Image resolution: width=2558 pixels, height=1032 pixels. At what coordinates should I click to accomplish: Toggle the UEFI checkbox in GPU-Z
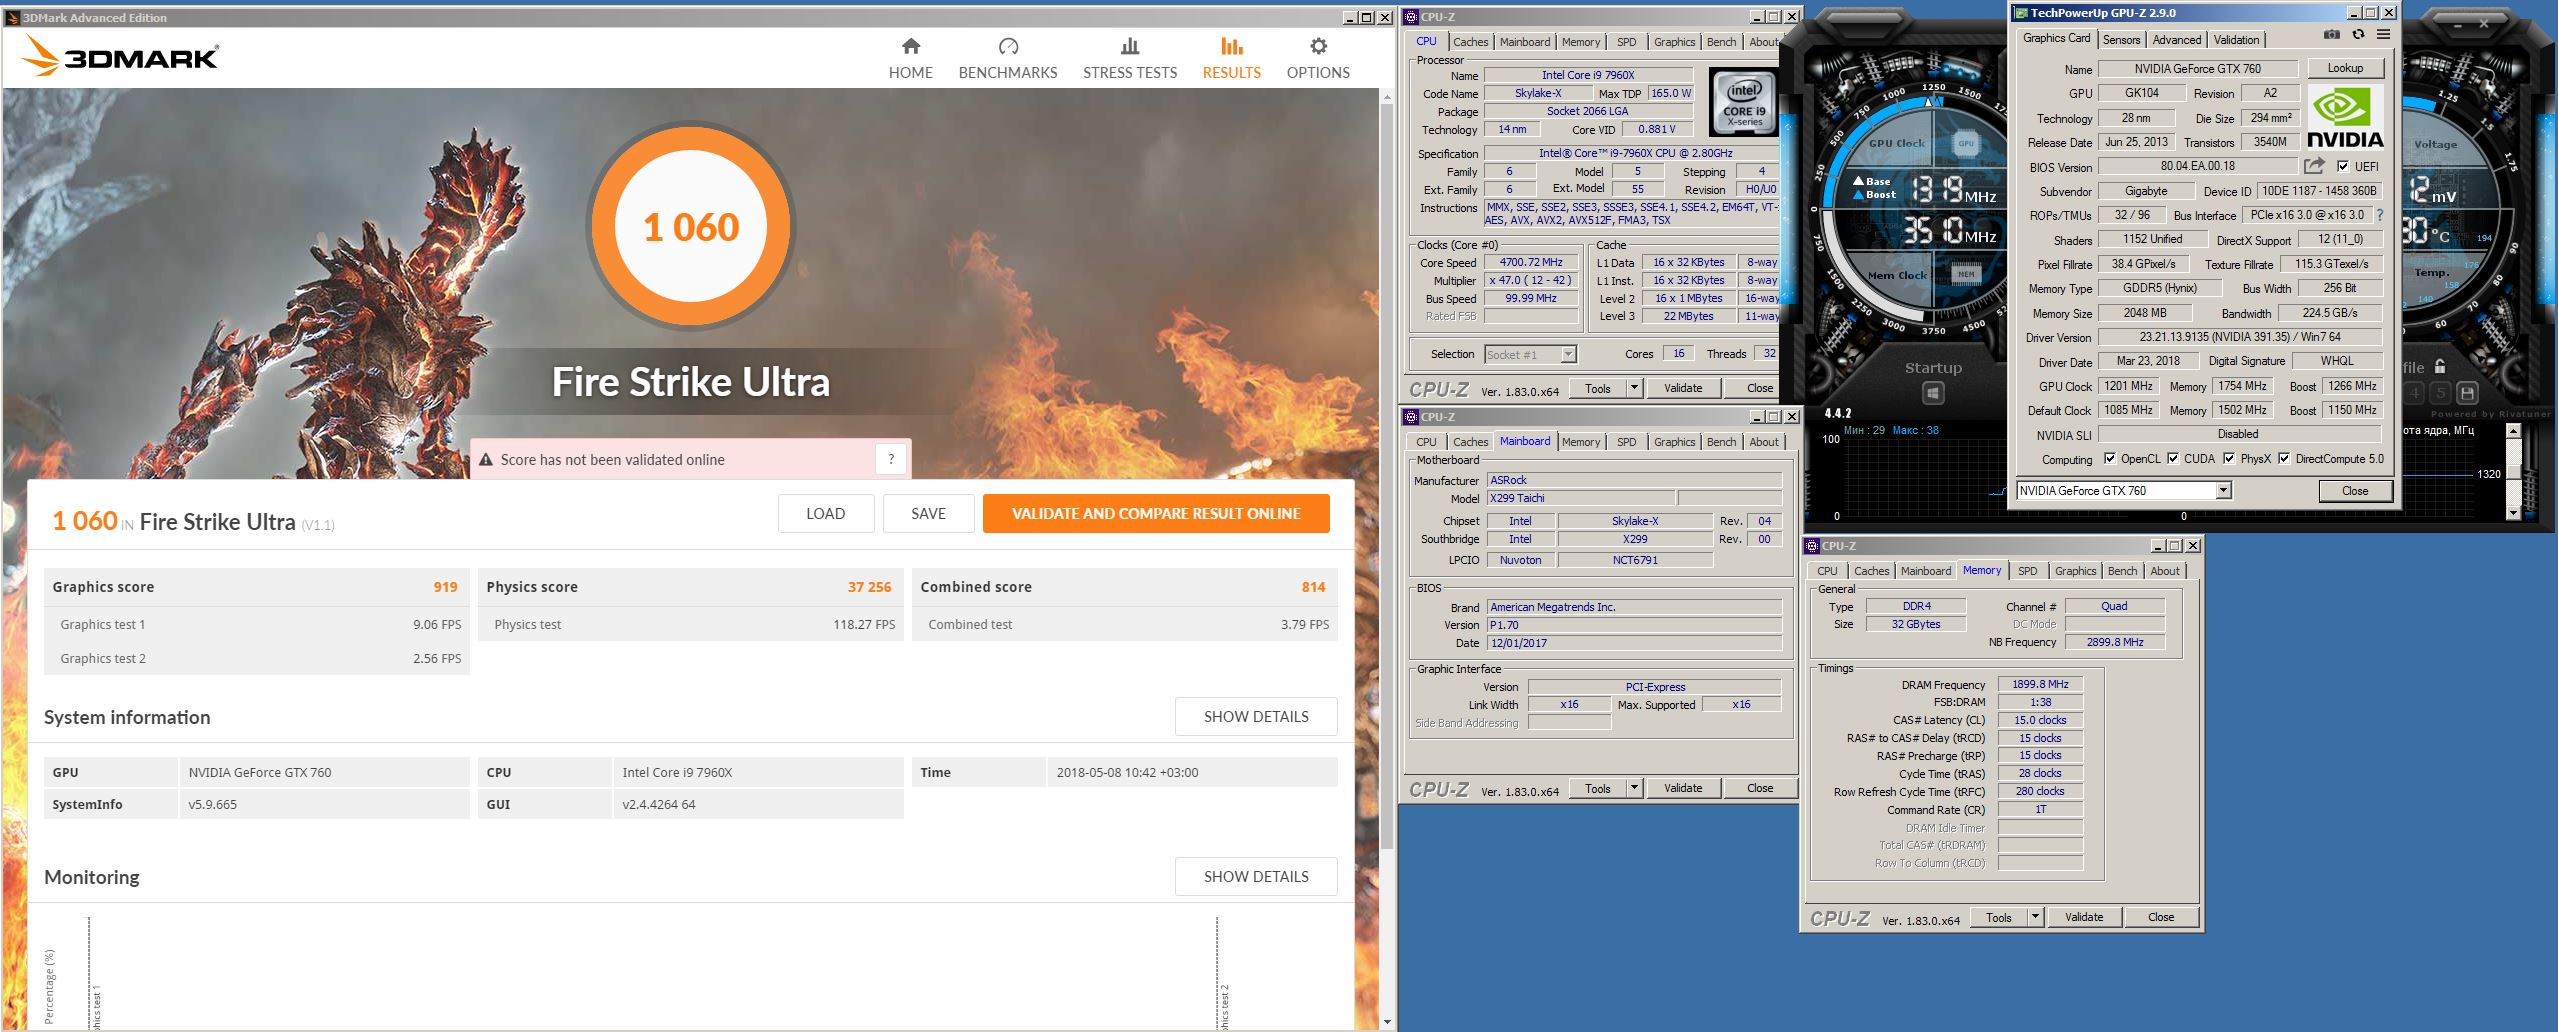coord(2342,166)
